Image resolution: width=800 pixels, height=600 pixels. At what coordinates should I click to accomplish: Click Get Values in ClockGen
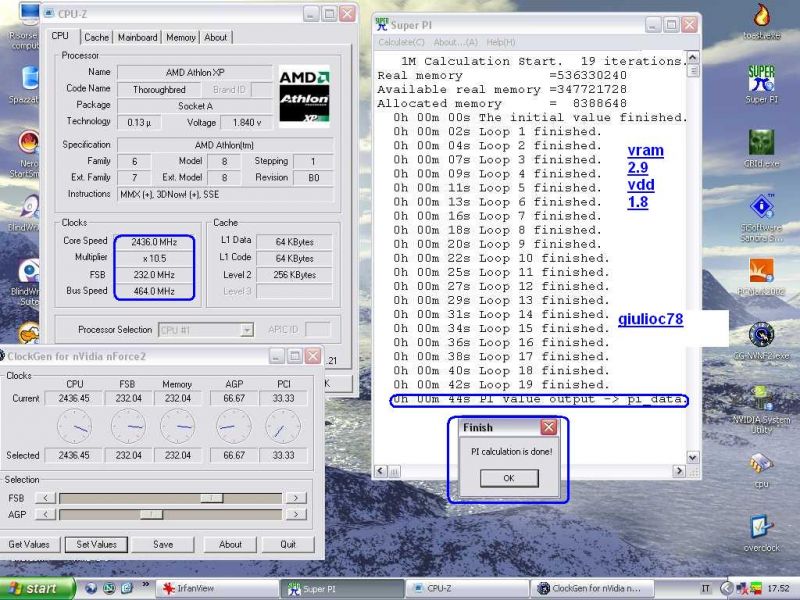29,544
